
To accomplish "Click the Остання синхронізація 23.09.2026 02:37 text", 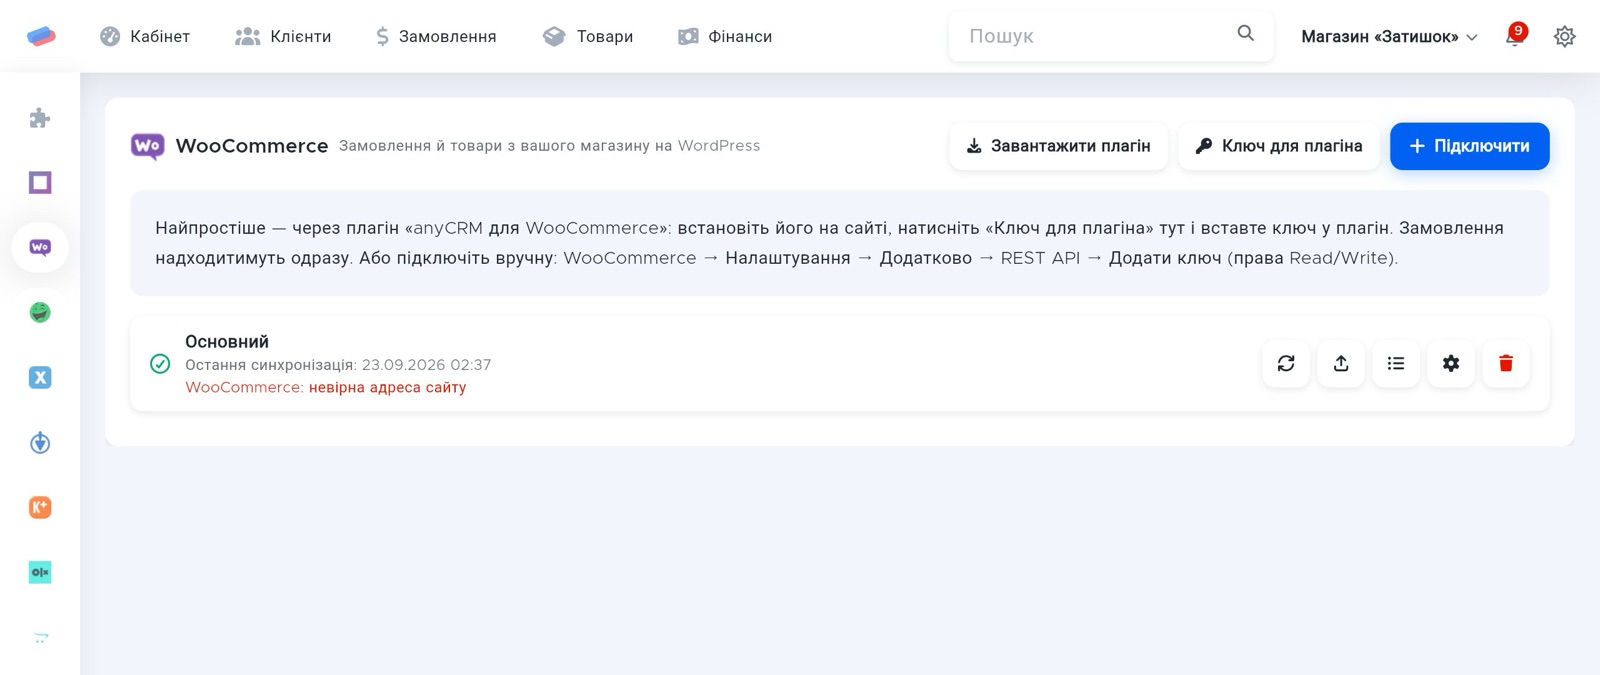I will coord(338,365).
